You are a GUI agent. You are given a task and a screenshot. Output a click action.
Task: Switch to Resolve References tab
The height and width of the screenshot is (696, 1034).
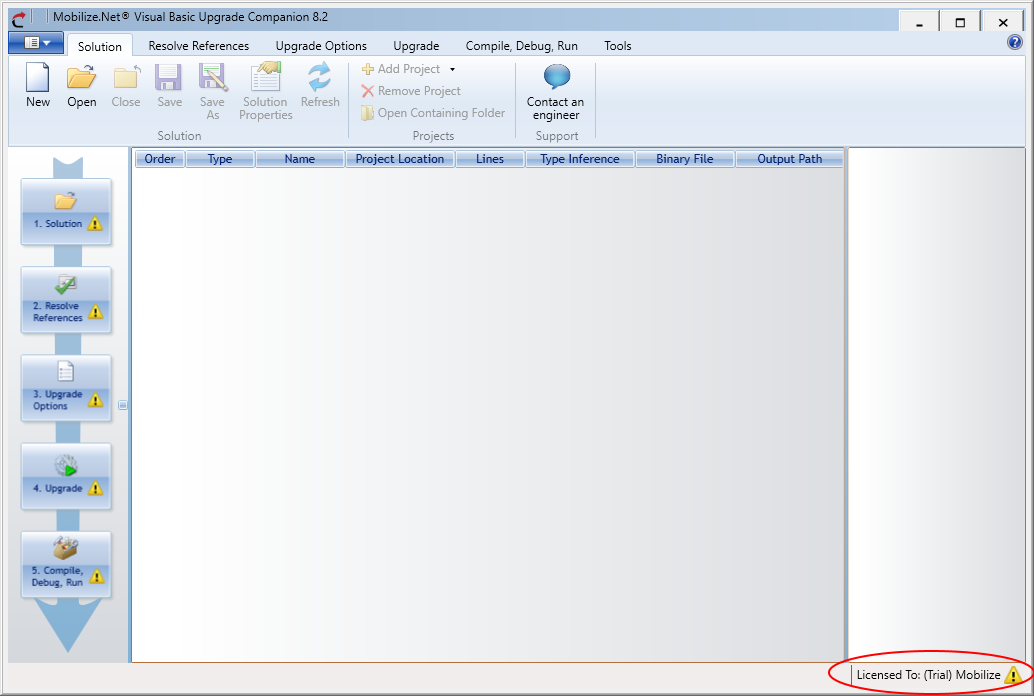(198, 46)
